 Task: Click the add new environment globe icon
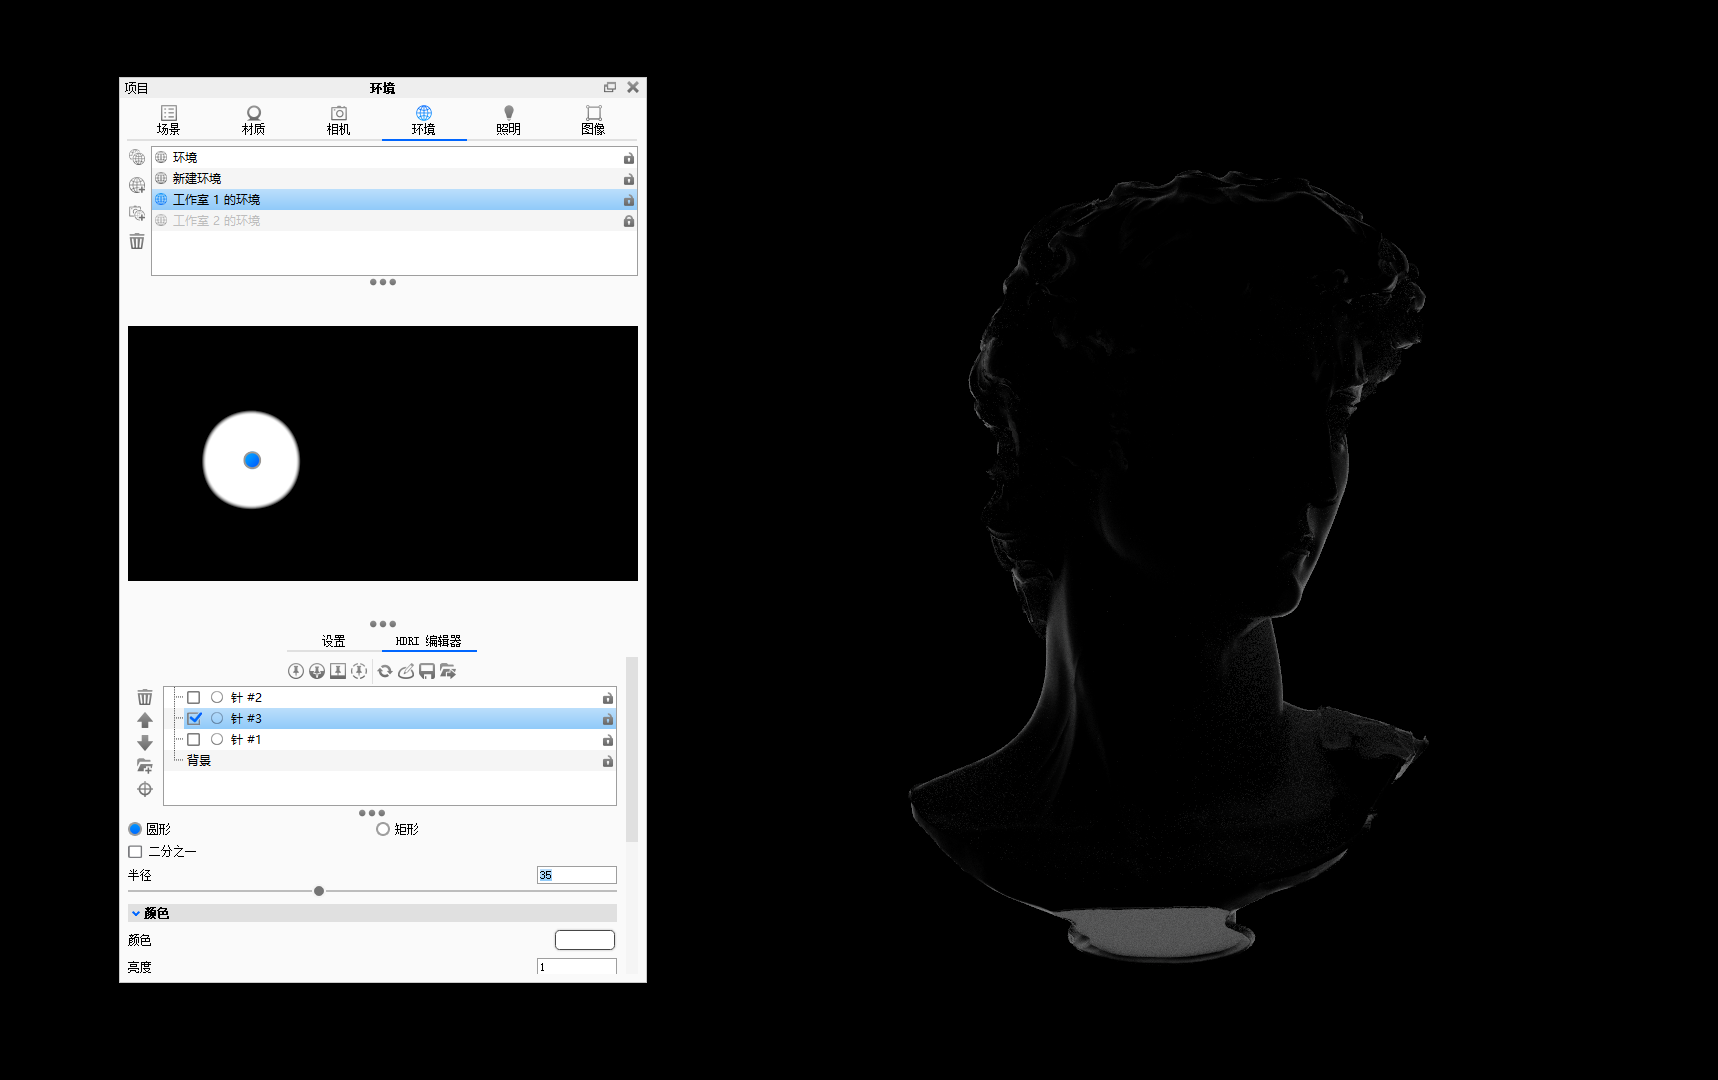point(137,184)
